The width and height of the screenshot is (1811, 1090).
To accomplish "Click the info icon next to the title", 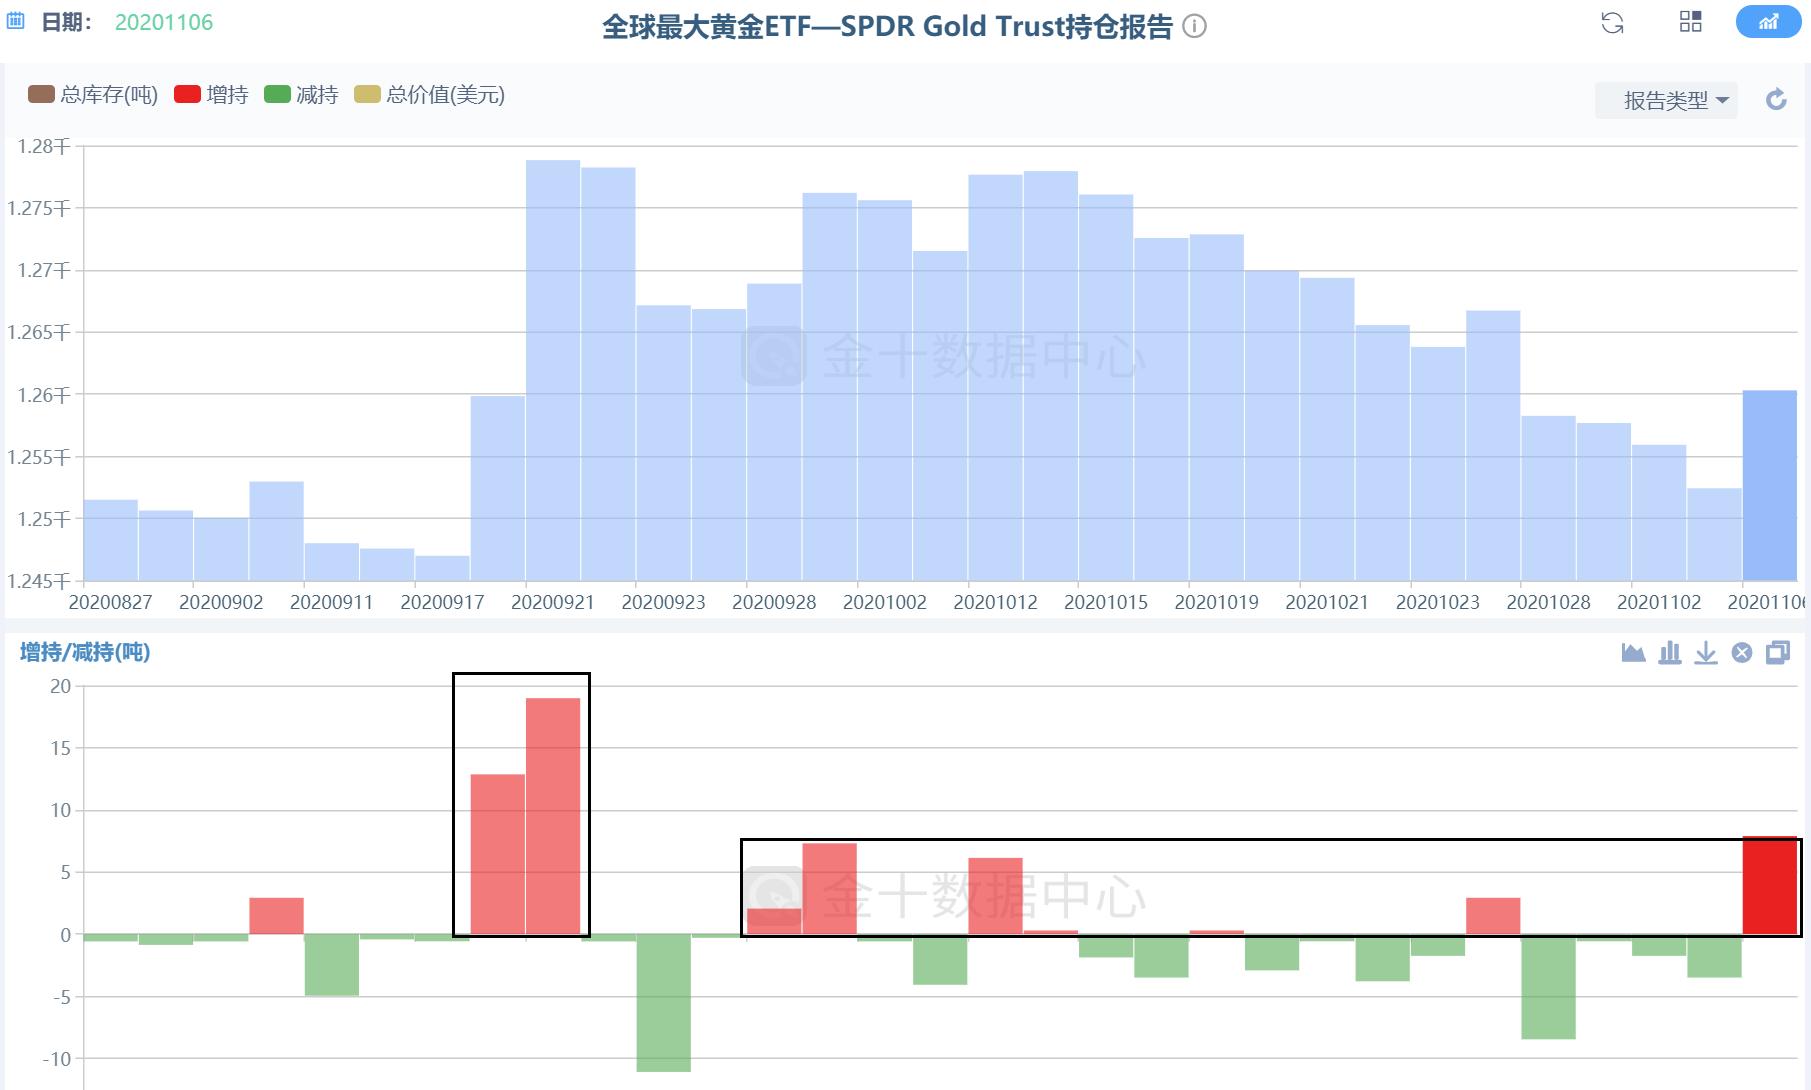I will point(1193,26).
